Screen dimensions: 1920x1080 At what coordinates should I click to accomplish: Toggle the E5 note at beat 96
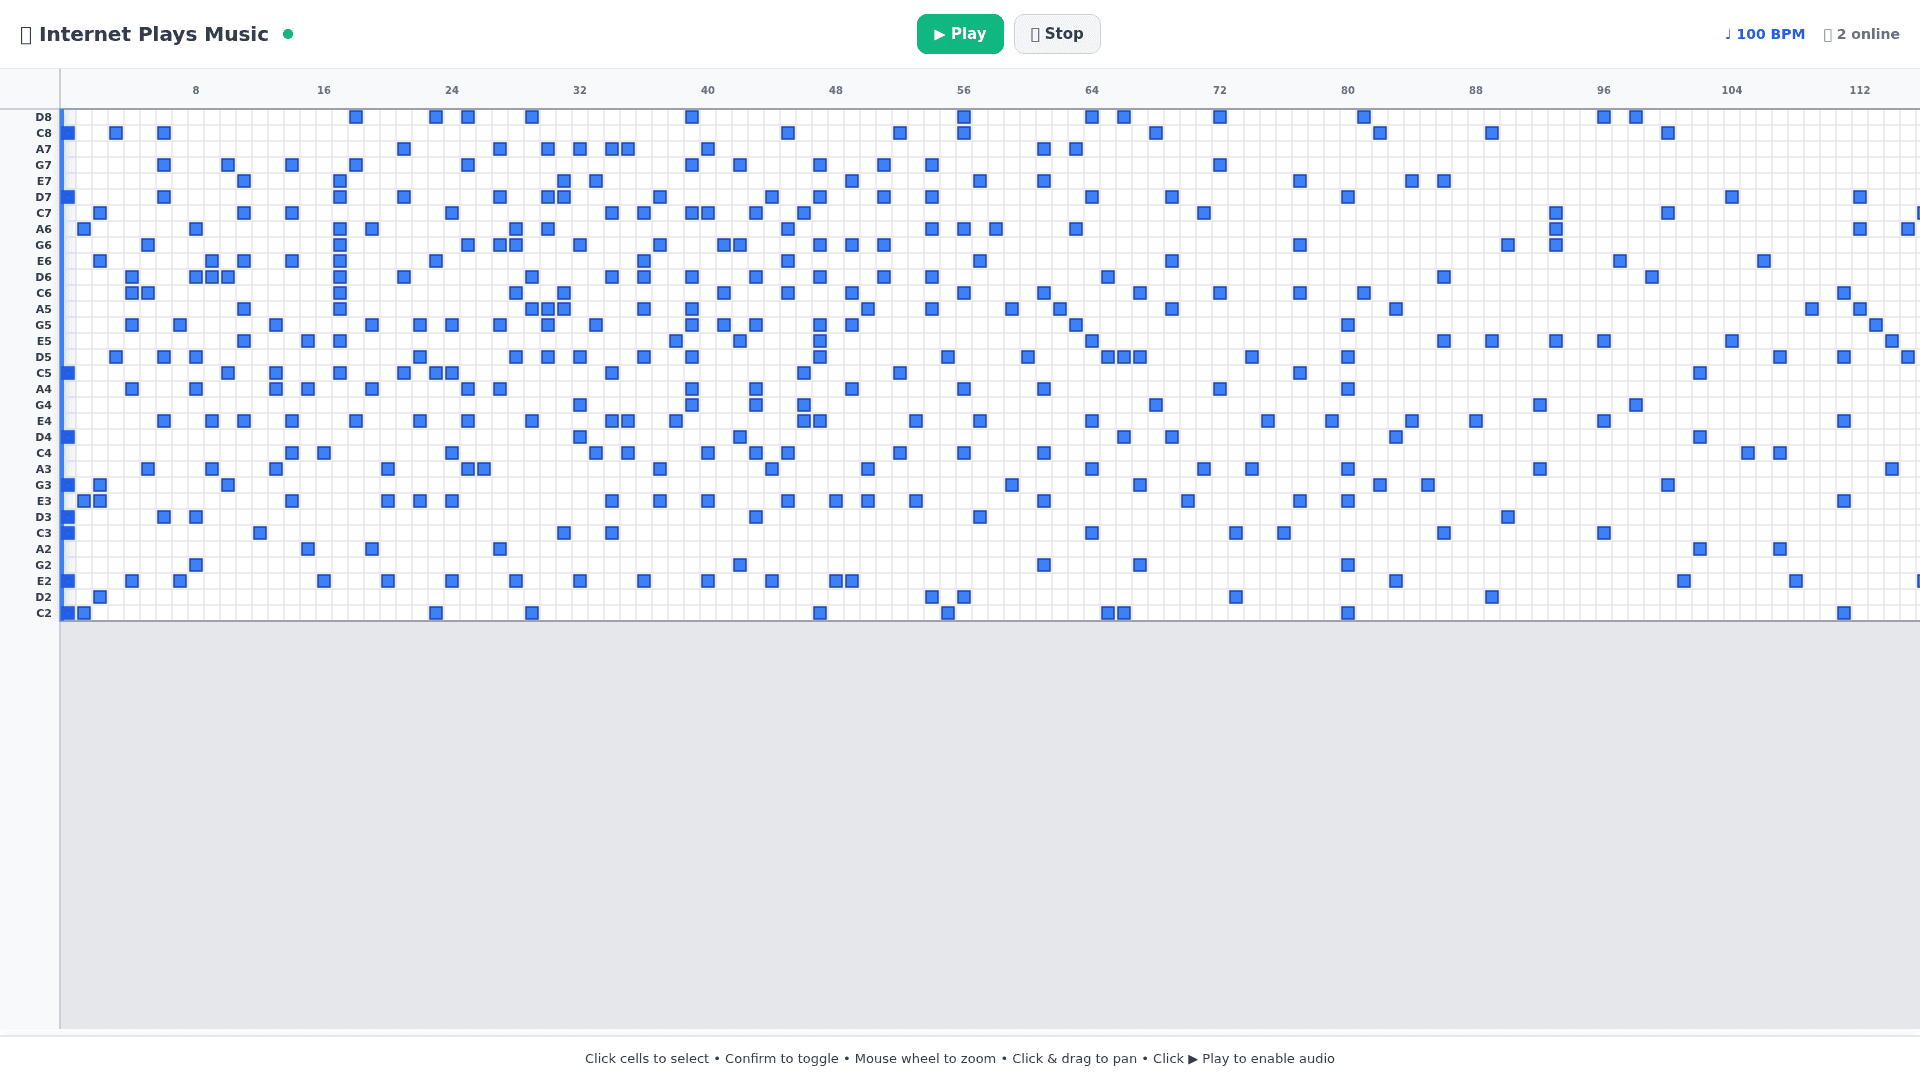[1604, 341]
